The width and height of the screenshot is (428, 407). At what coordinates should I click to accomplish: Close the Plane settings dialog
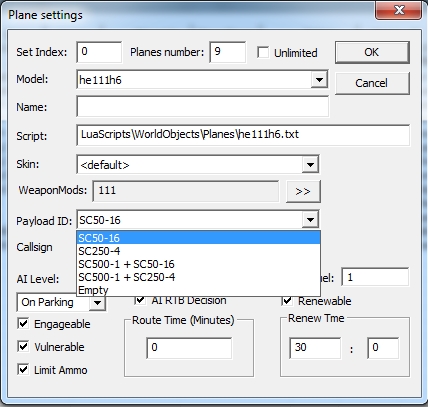coord(398,10)
